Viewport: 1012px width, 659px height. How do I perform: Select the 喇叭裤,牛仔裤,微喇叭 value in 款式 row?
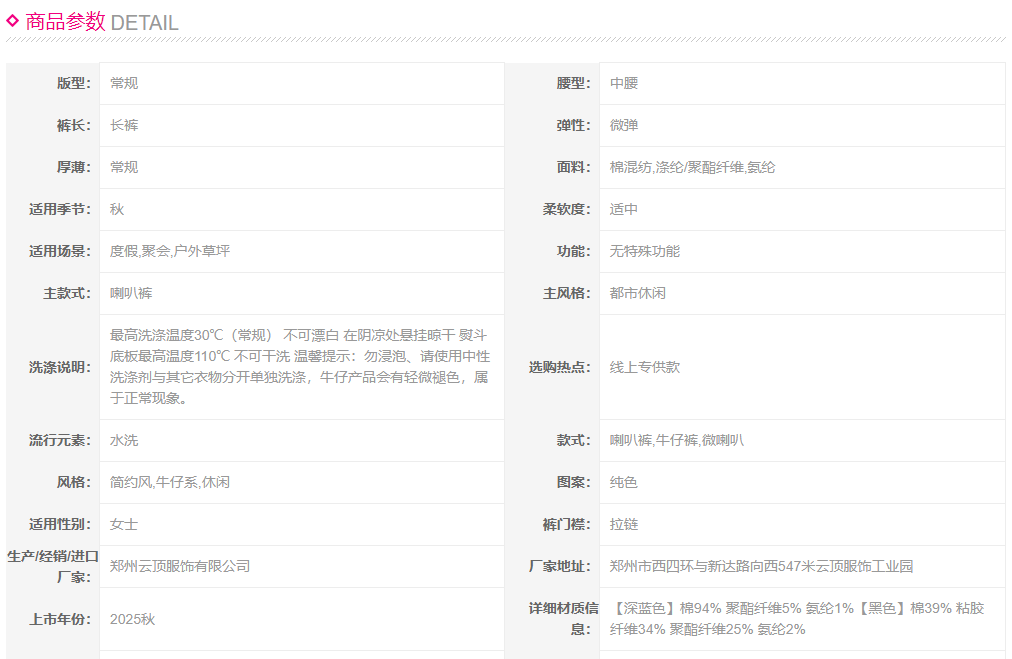tap(677, 440)
